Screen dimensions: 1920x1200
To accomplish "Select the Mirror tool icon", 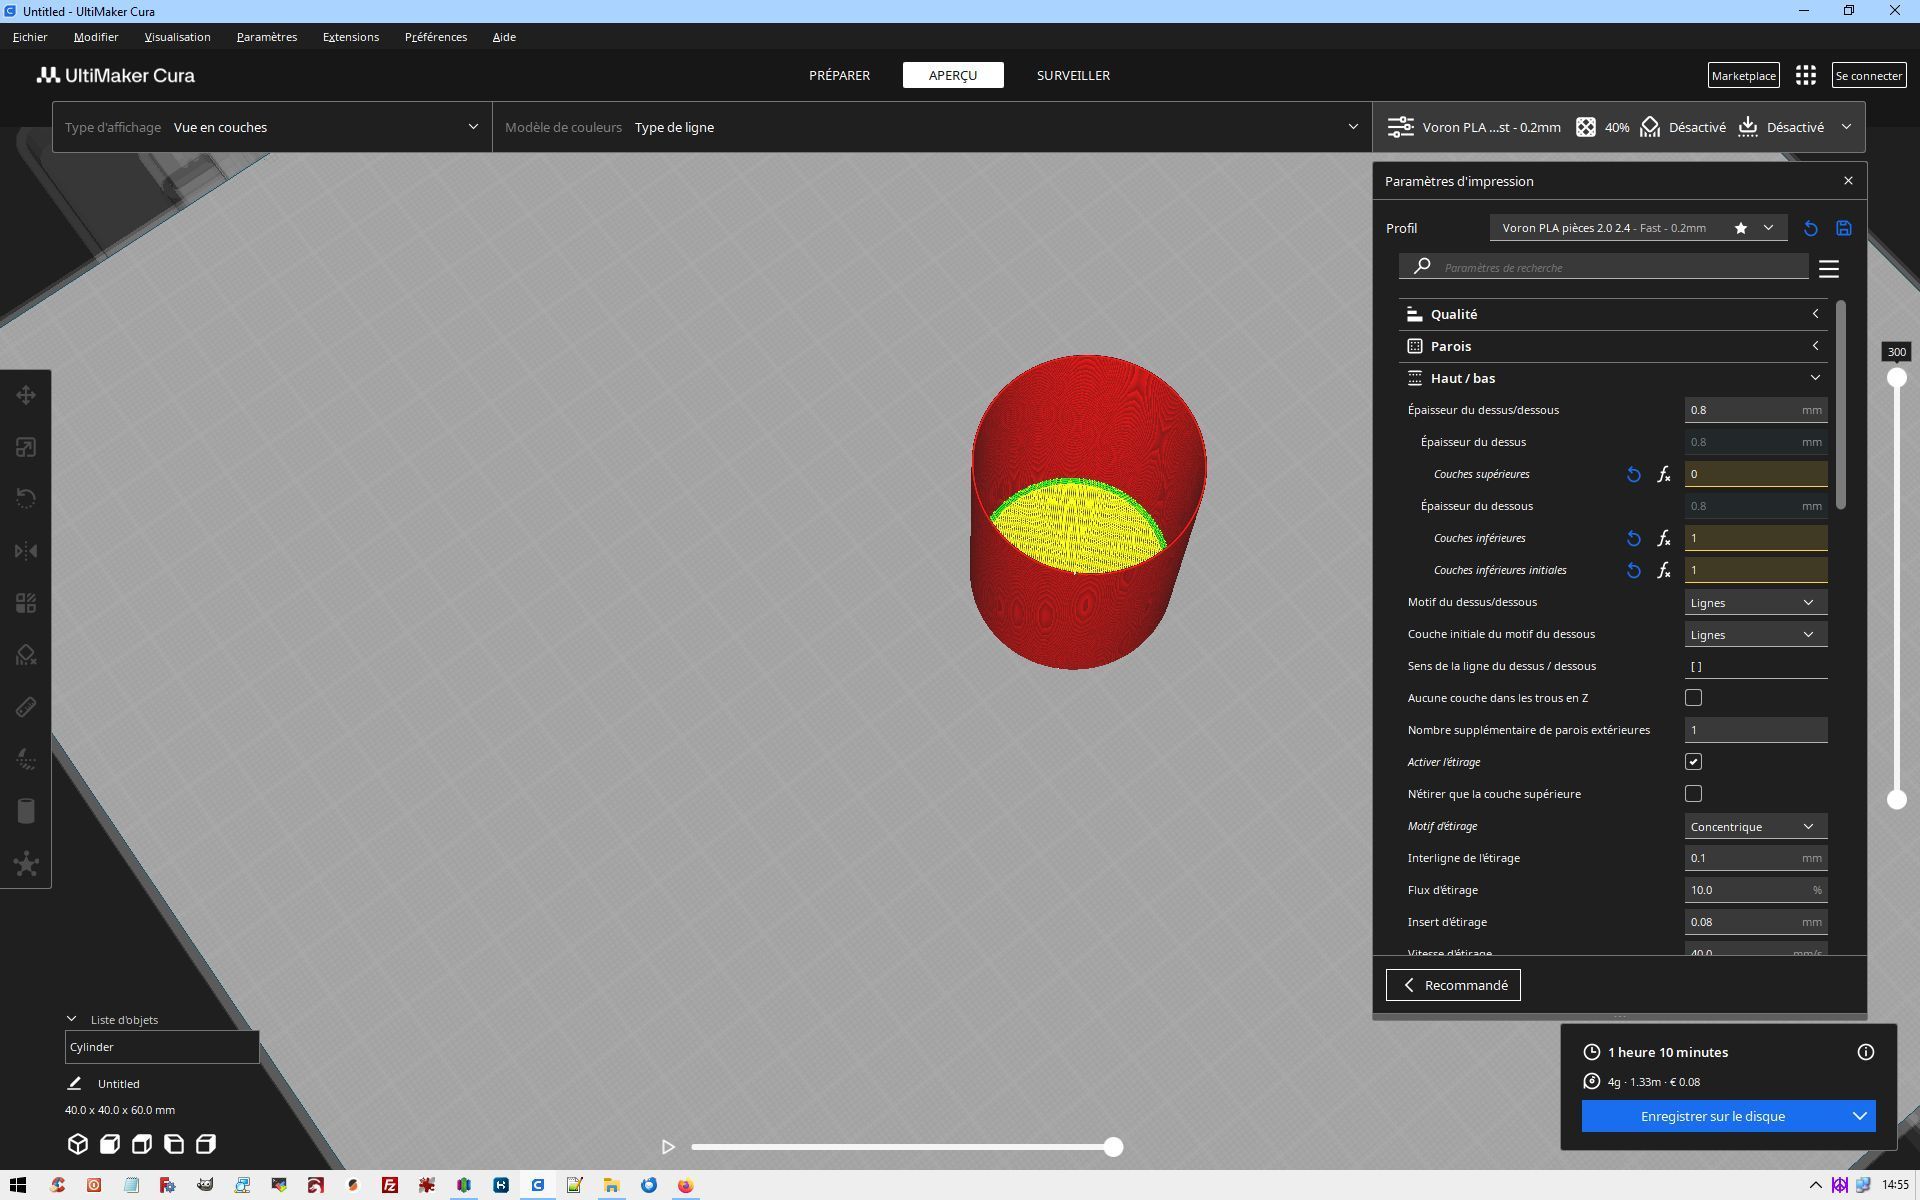I will click(26, 551).
